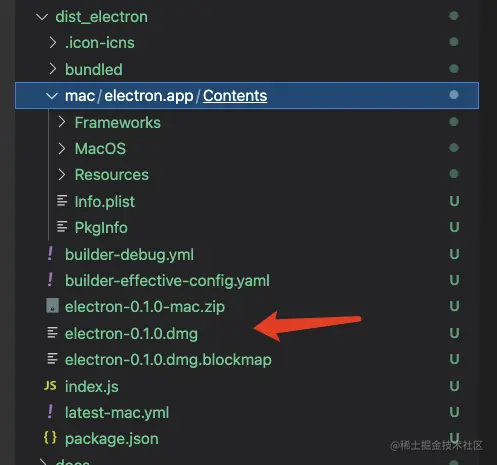Click the git status dot beside MacOS folder

[454, 148]
